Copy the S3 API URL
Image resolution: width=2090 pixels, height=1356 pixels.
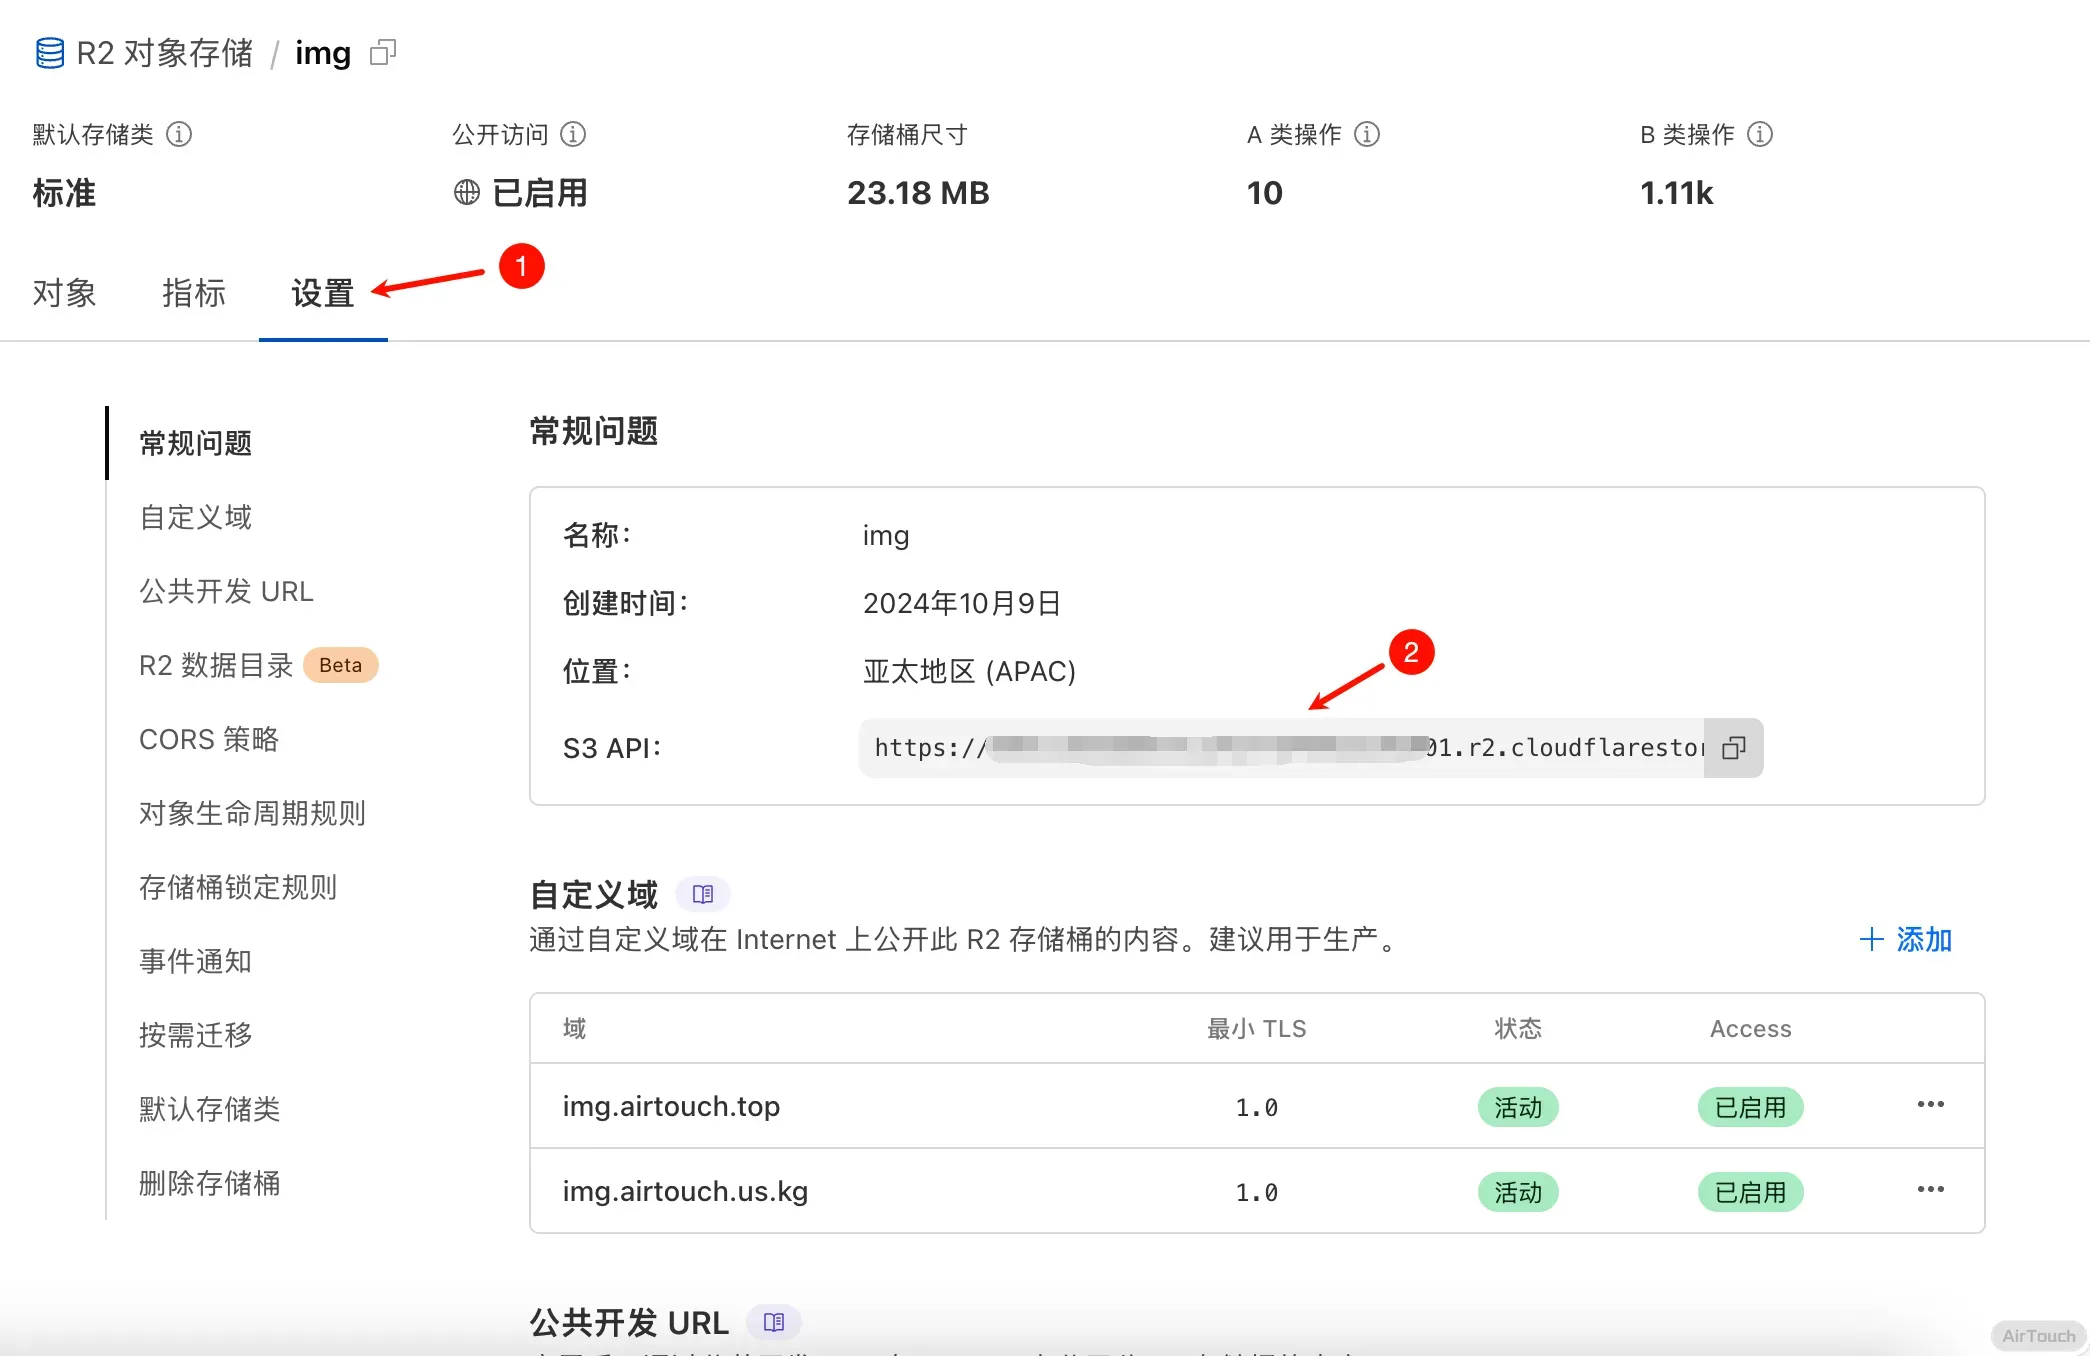[1733, 748]
